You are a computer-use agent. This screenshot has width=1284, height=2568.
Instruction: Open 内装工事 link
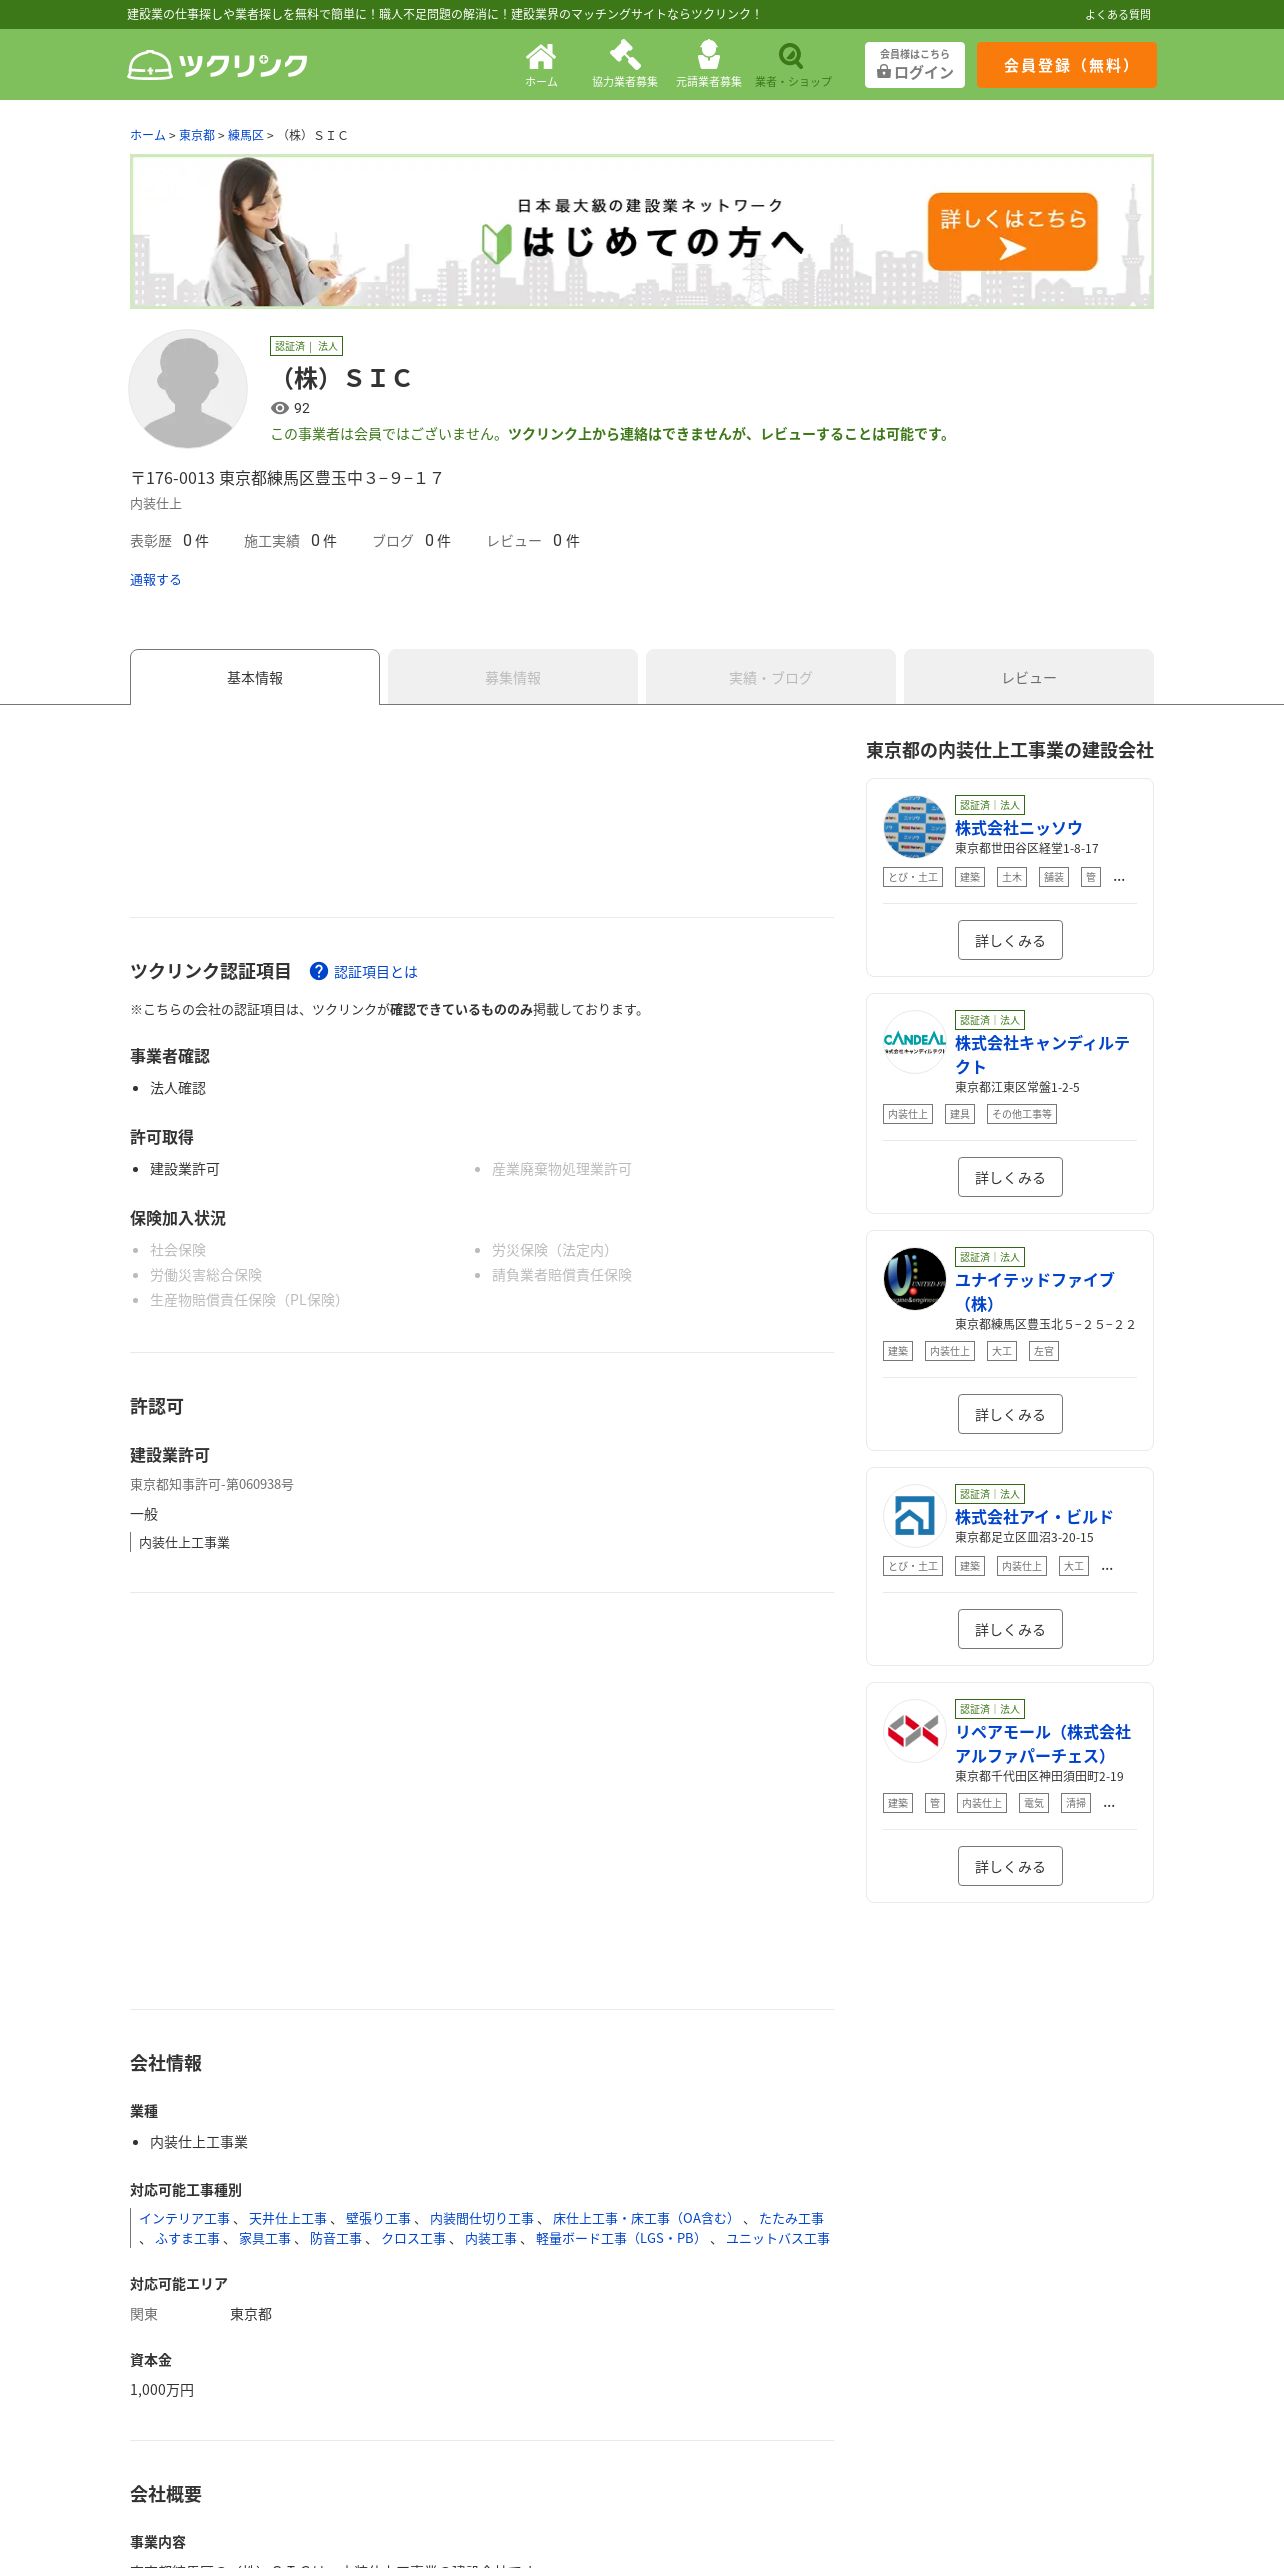[x=491, y=2238]
